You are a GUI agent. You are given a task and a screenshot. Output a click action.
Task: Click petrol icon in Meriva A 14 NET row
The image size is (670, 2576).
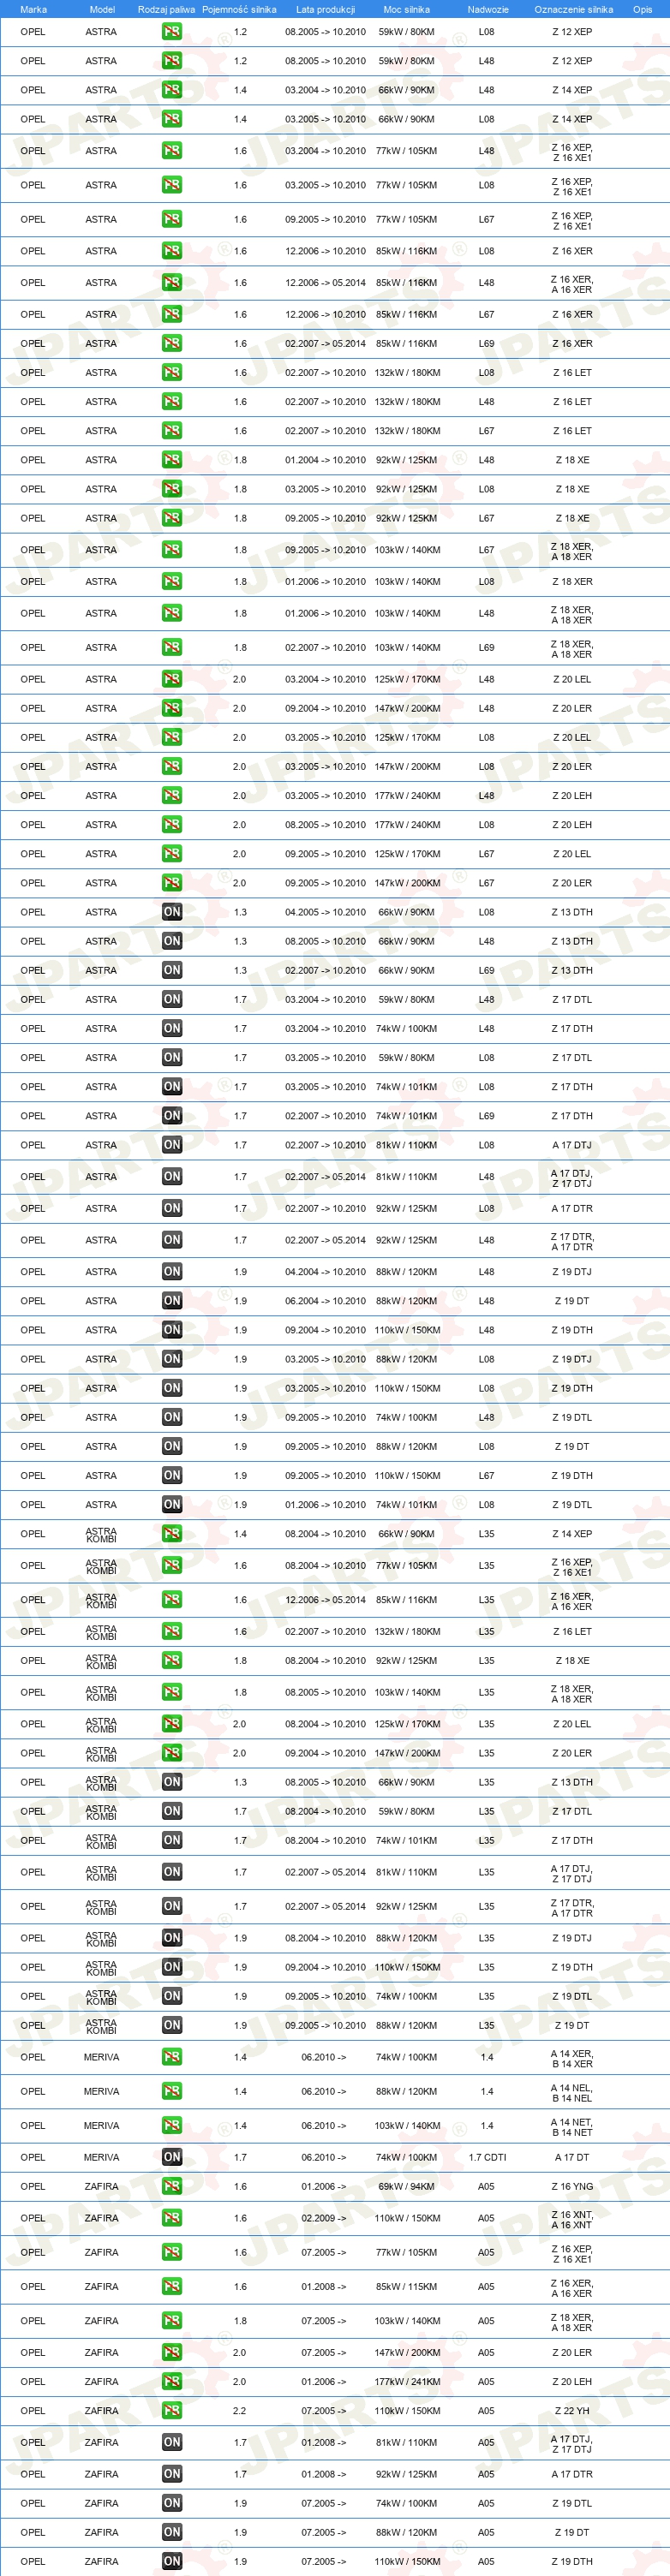click(x=172, y=2126)
